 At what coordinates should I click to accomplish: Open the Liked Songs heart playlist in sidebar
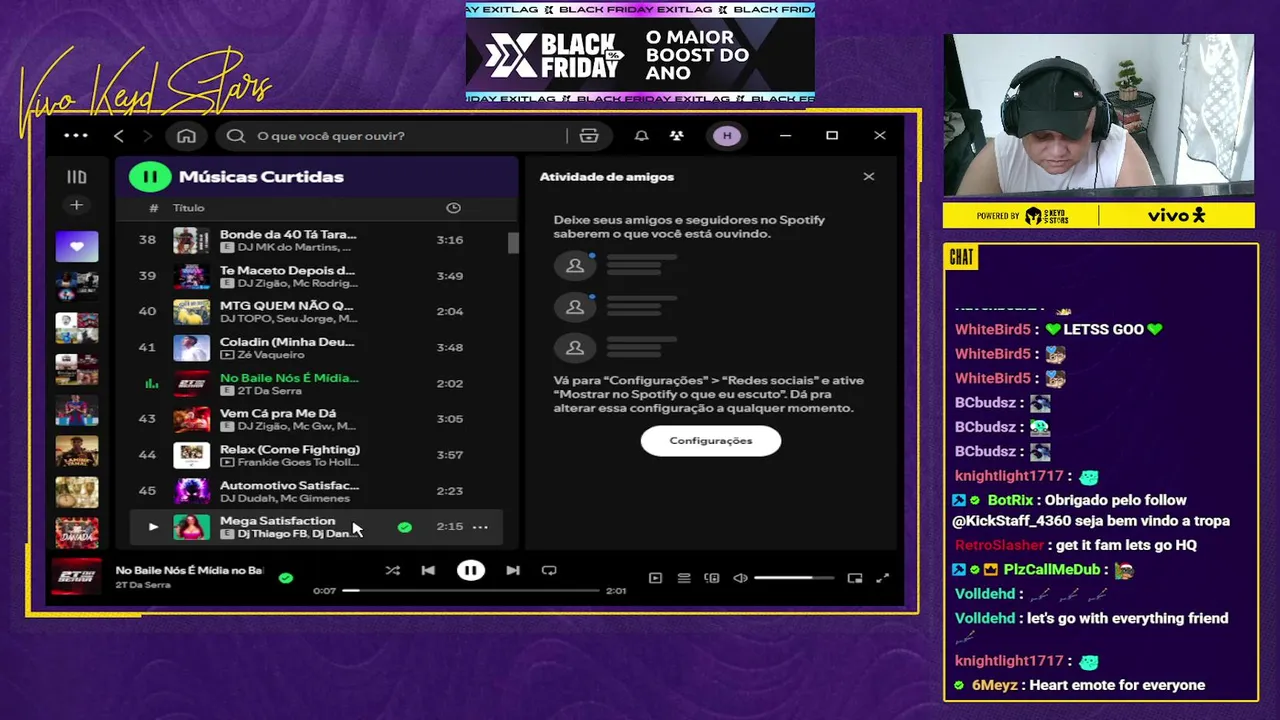[77, 246]
